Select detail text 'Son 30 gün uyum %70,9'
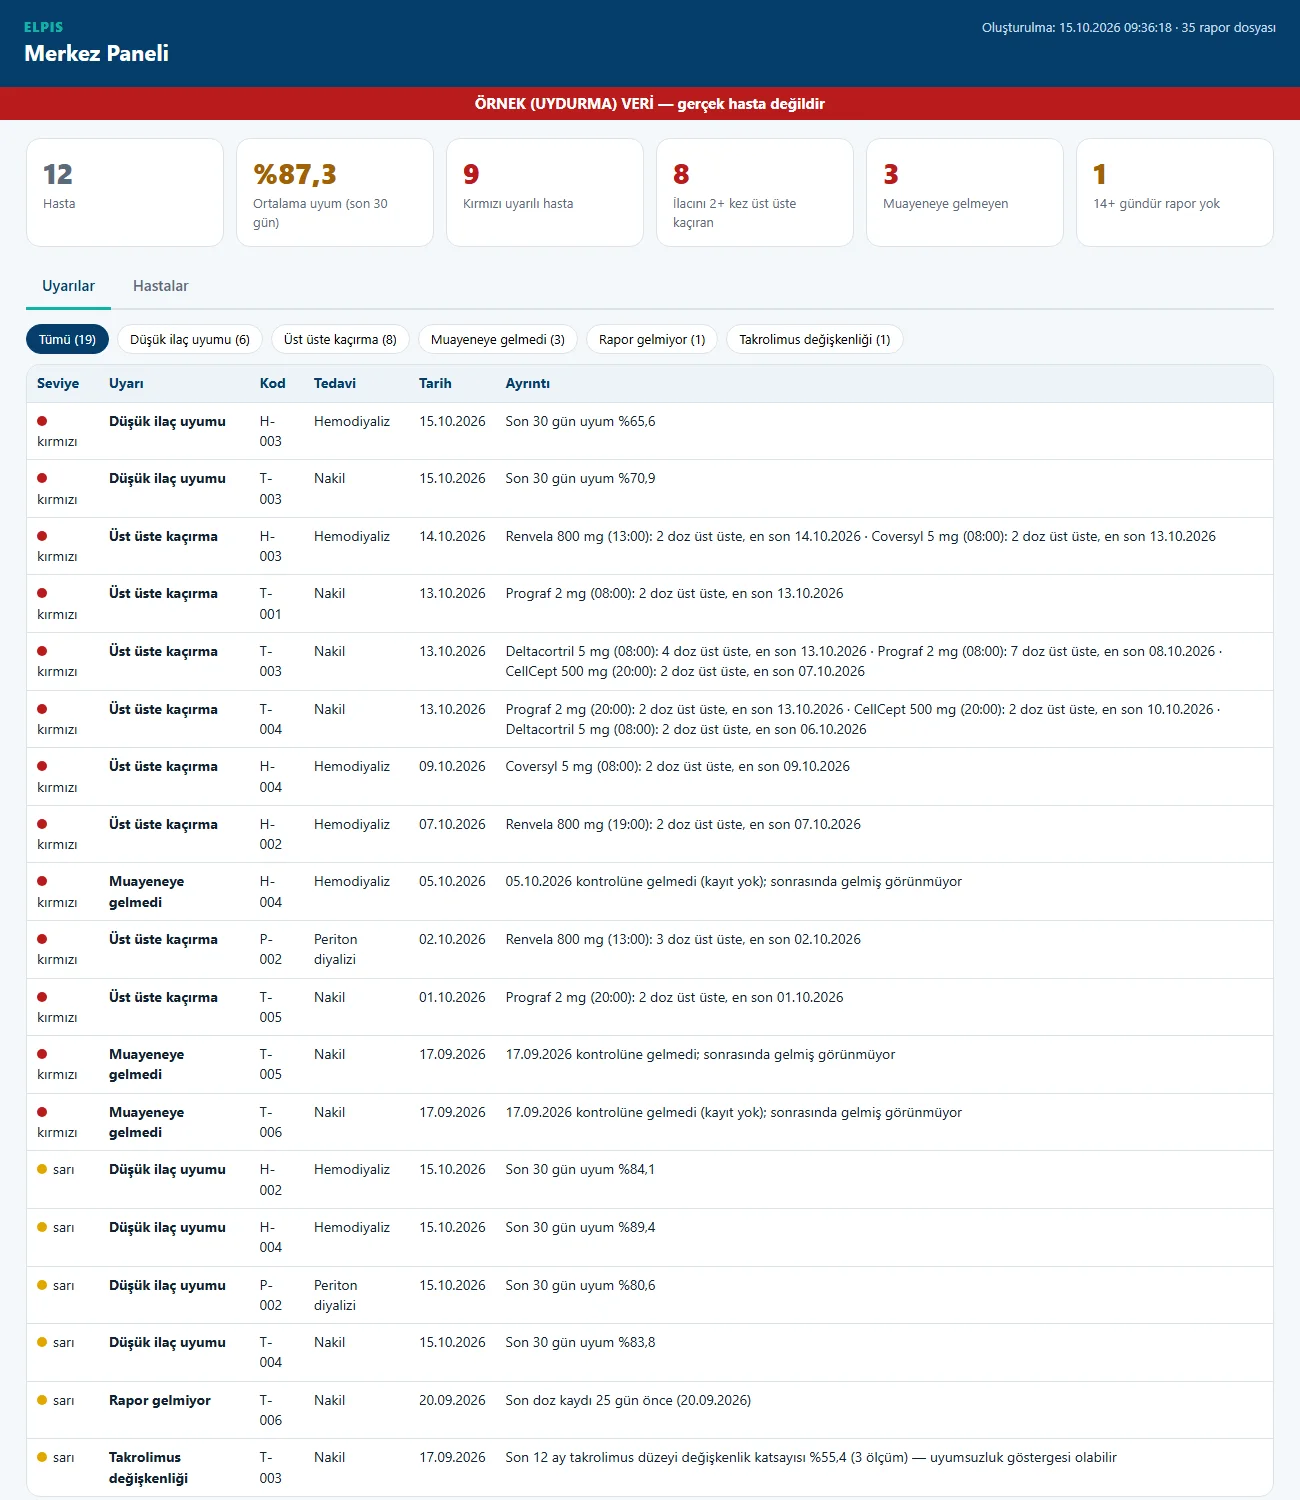 [x=581, y=479]
